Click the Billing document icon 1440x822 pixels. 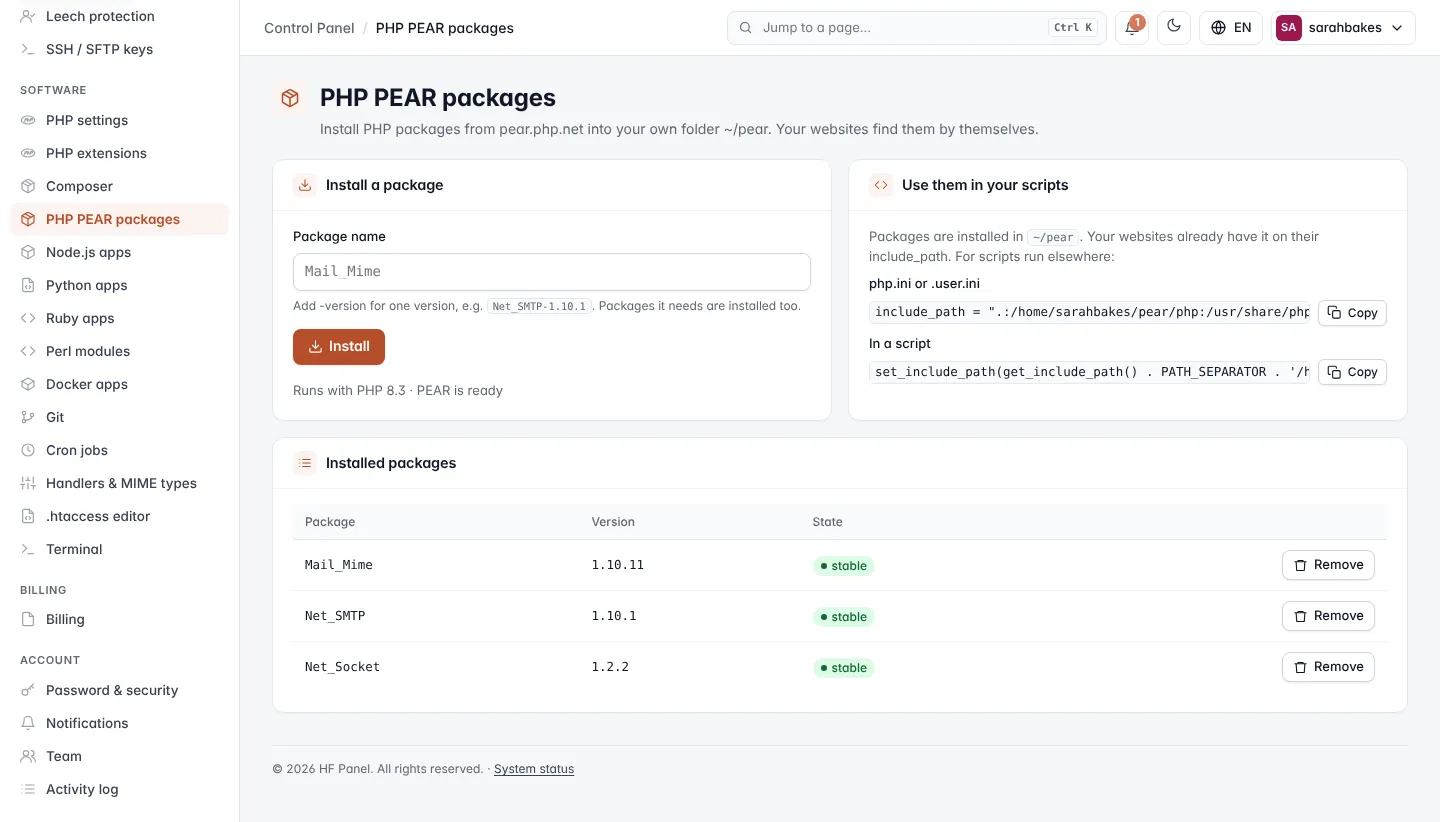pos(28,619)
